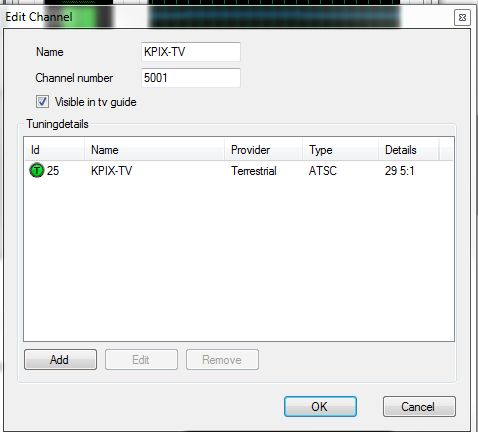Click Add to create tuning detail
The height and width of the screenshot is (432, 478).
pos(60,360)
